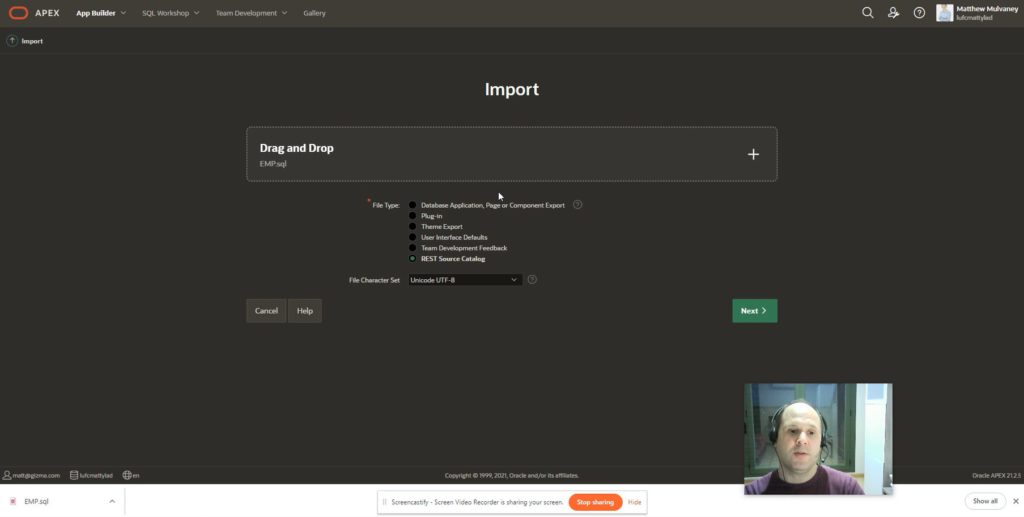The width and height of the screenshot is (1024, 517).
Task: Open the Team Development tab
Action: point(246,13)
